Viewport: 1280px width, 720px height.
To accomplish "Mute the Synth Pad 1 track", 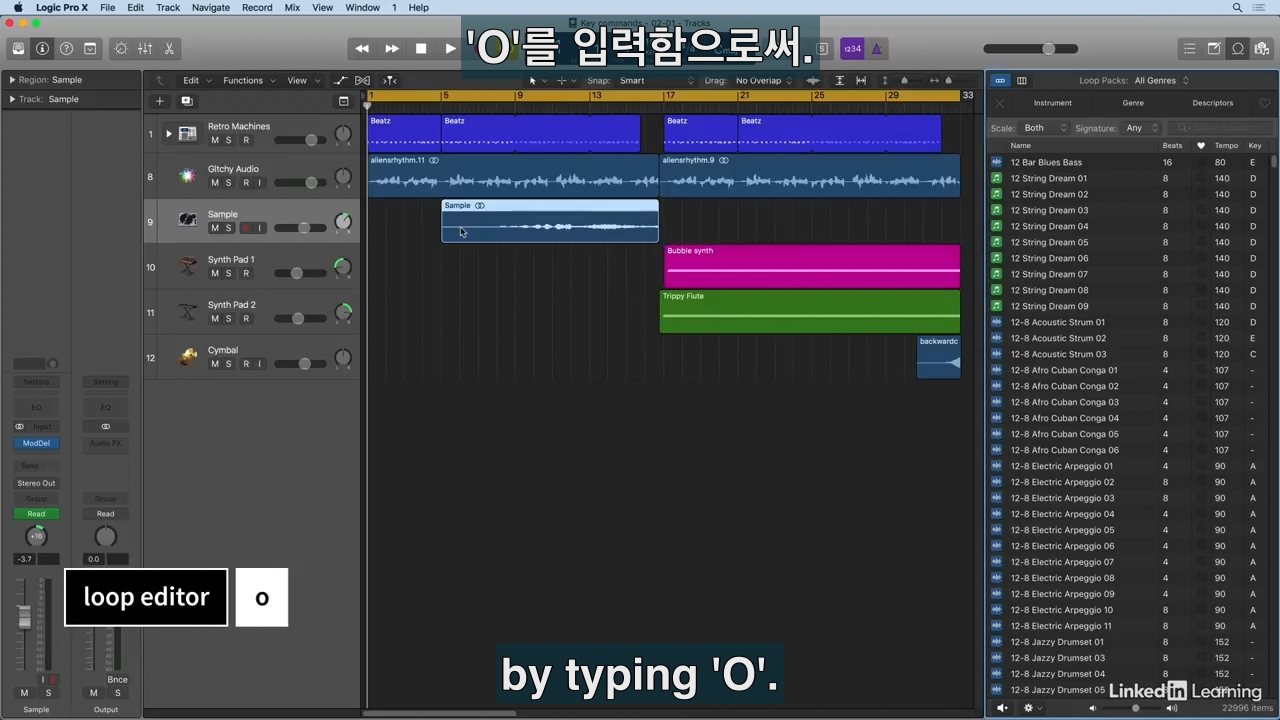I will click(214, 273).
